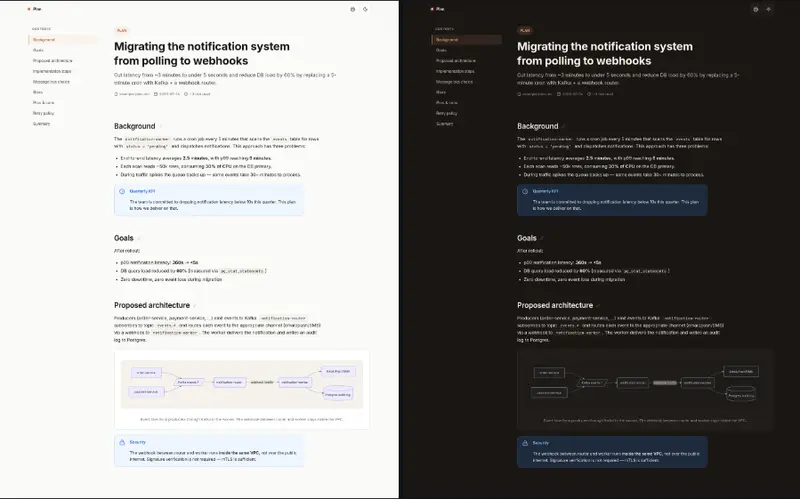Click the calendar date icon under the dark title
This screenshot has height=499, width=800.
(559, 94)
